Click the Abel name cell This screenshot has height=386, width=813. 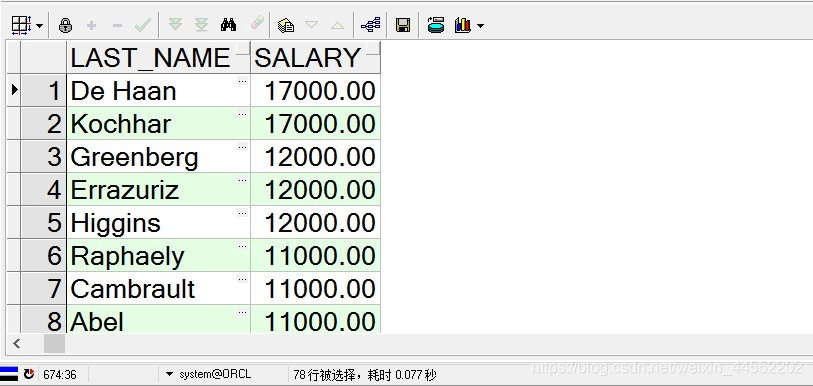coord(158,320)
